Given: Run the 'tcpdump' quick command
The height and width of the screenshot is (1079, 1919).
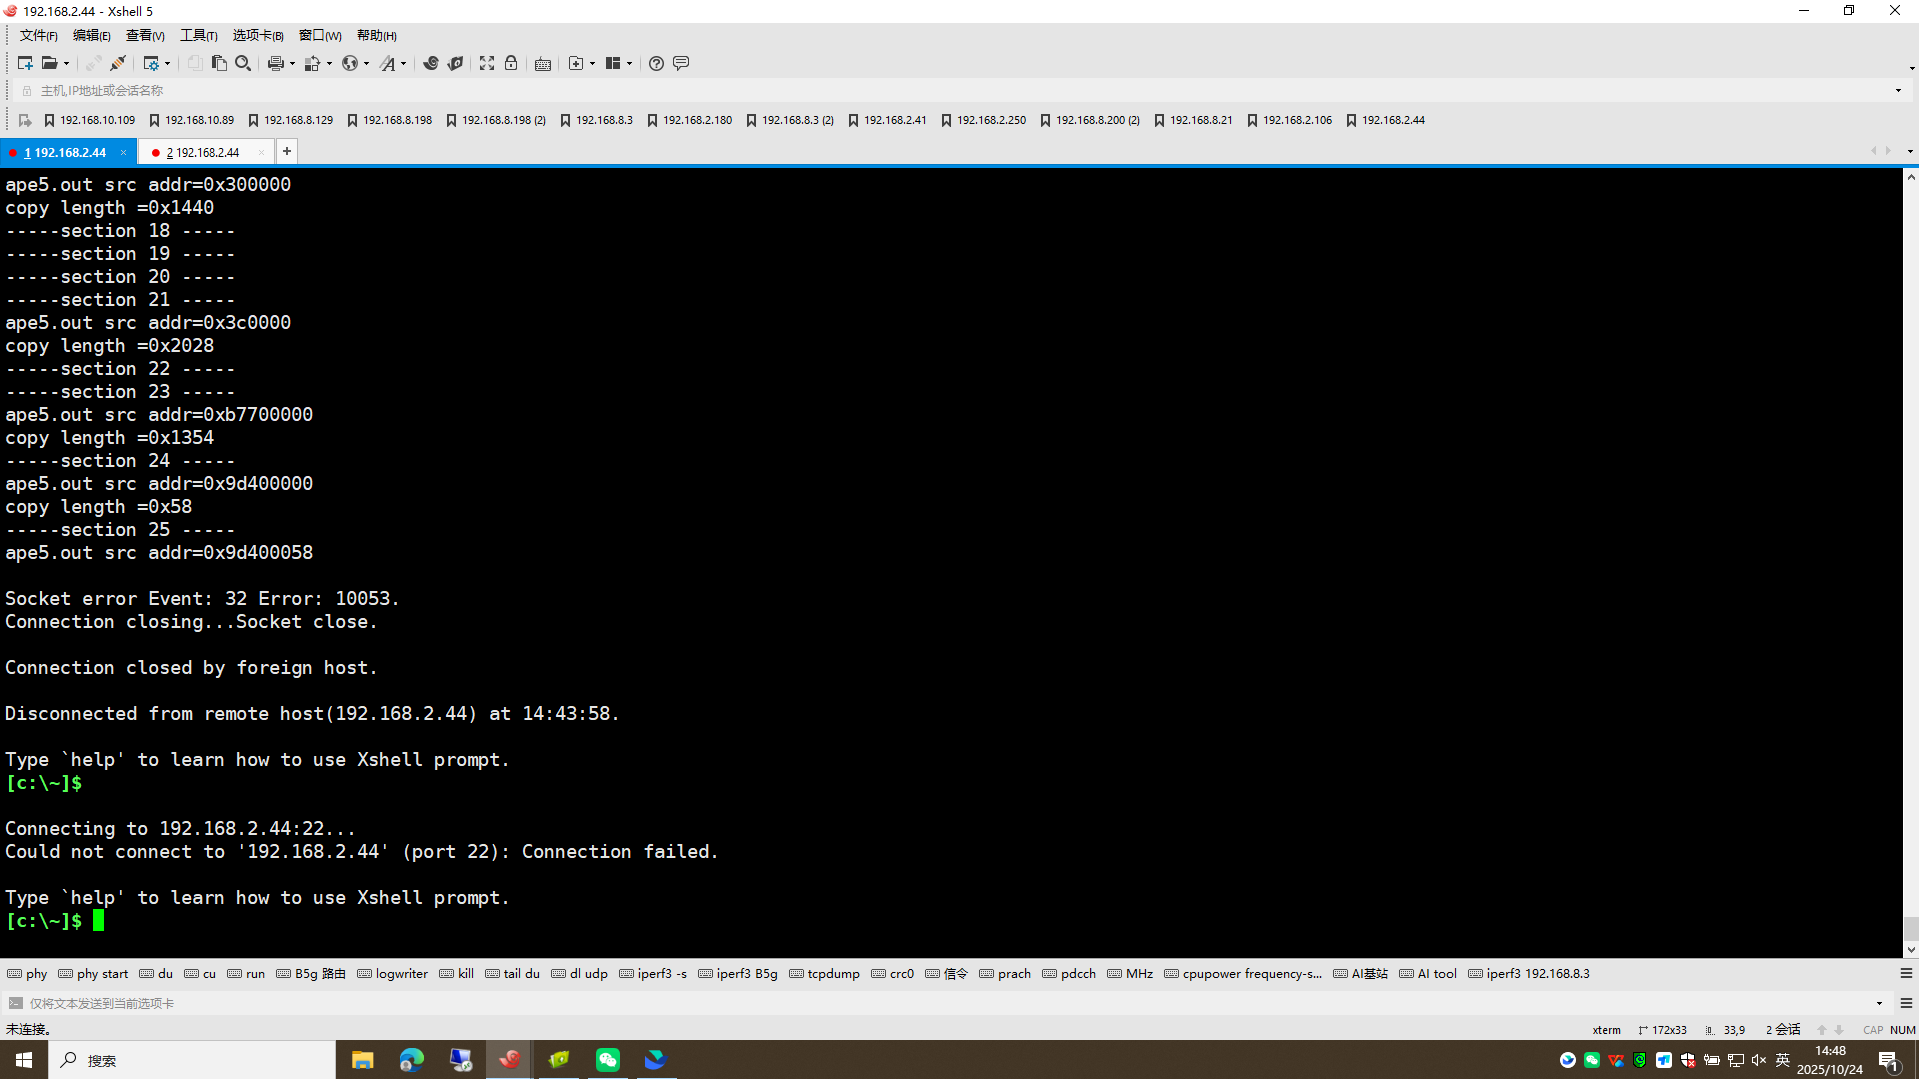Looking at the screenshot, I should [825, 973].
